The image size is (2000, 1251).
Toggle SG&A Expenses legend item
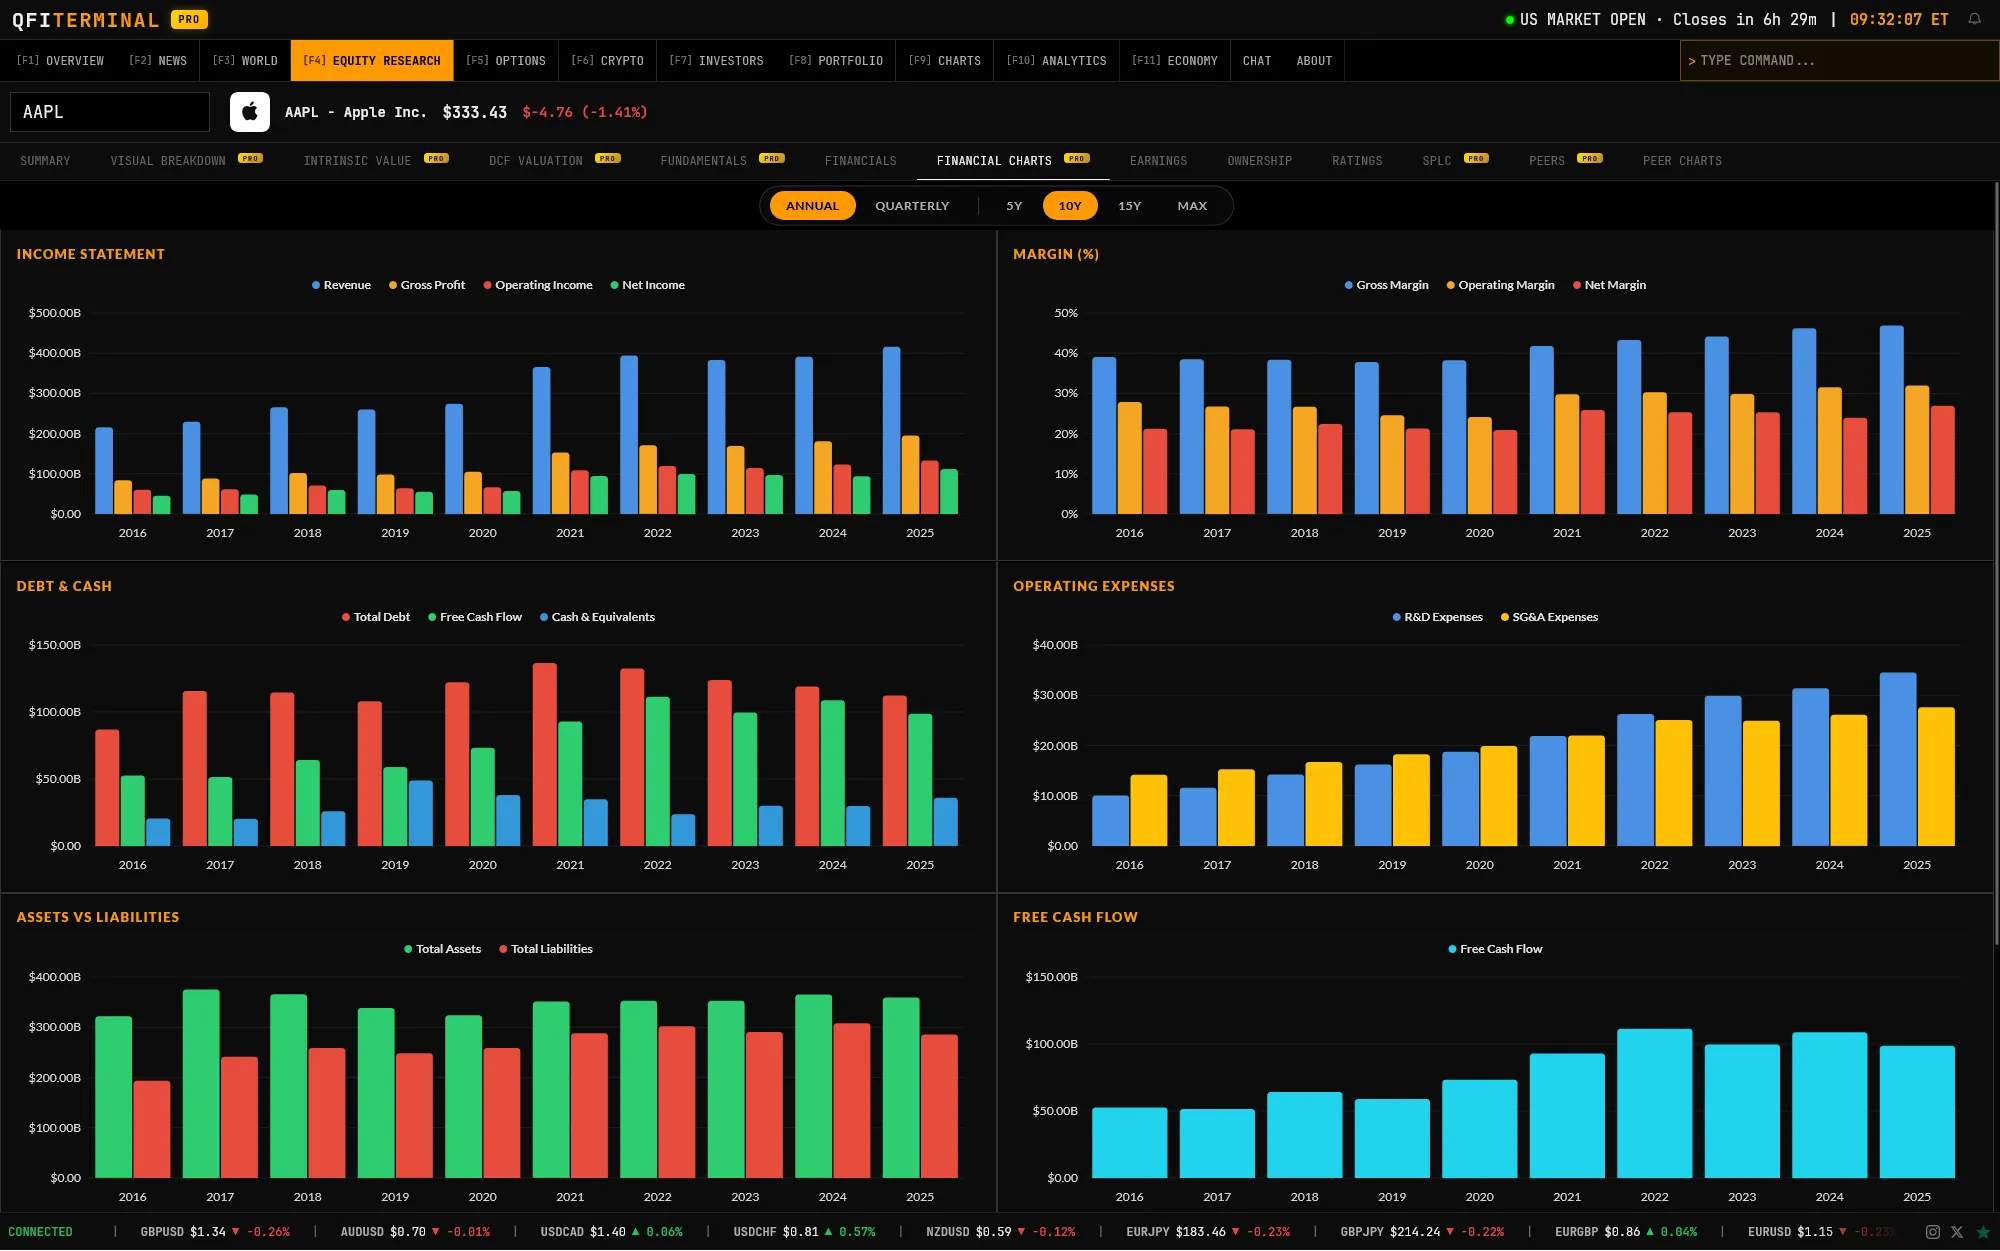[1549, 617]
